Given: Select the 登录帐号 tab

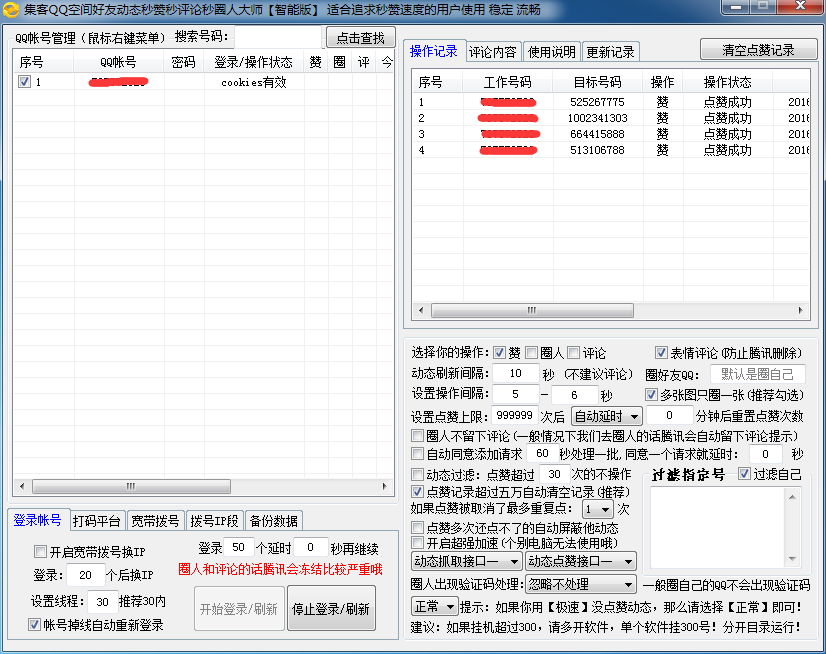Looking at the screenshot, I should pyautogui.click(x=37, y=520).
